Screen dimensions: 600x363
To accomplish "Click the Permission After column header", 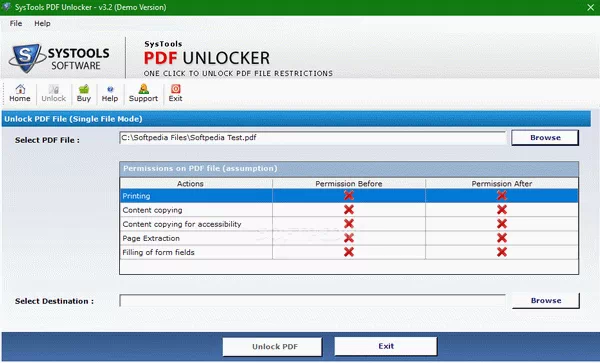I will coord(502,184).
